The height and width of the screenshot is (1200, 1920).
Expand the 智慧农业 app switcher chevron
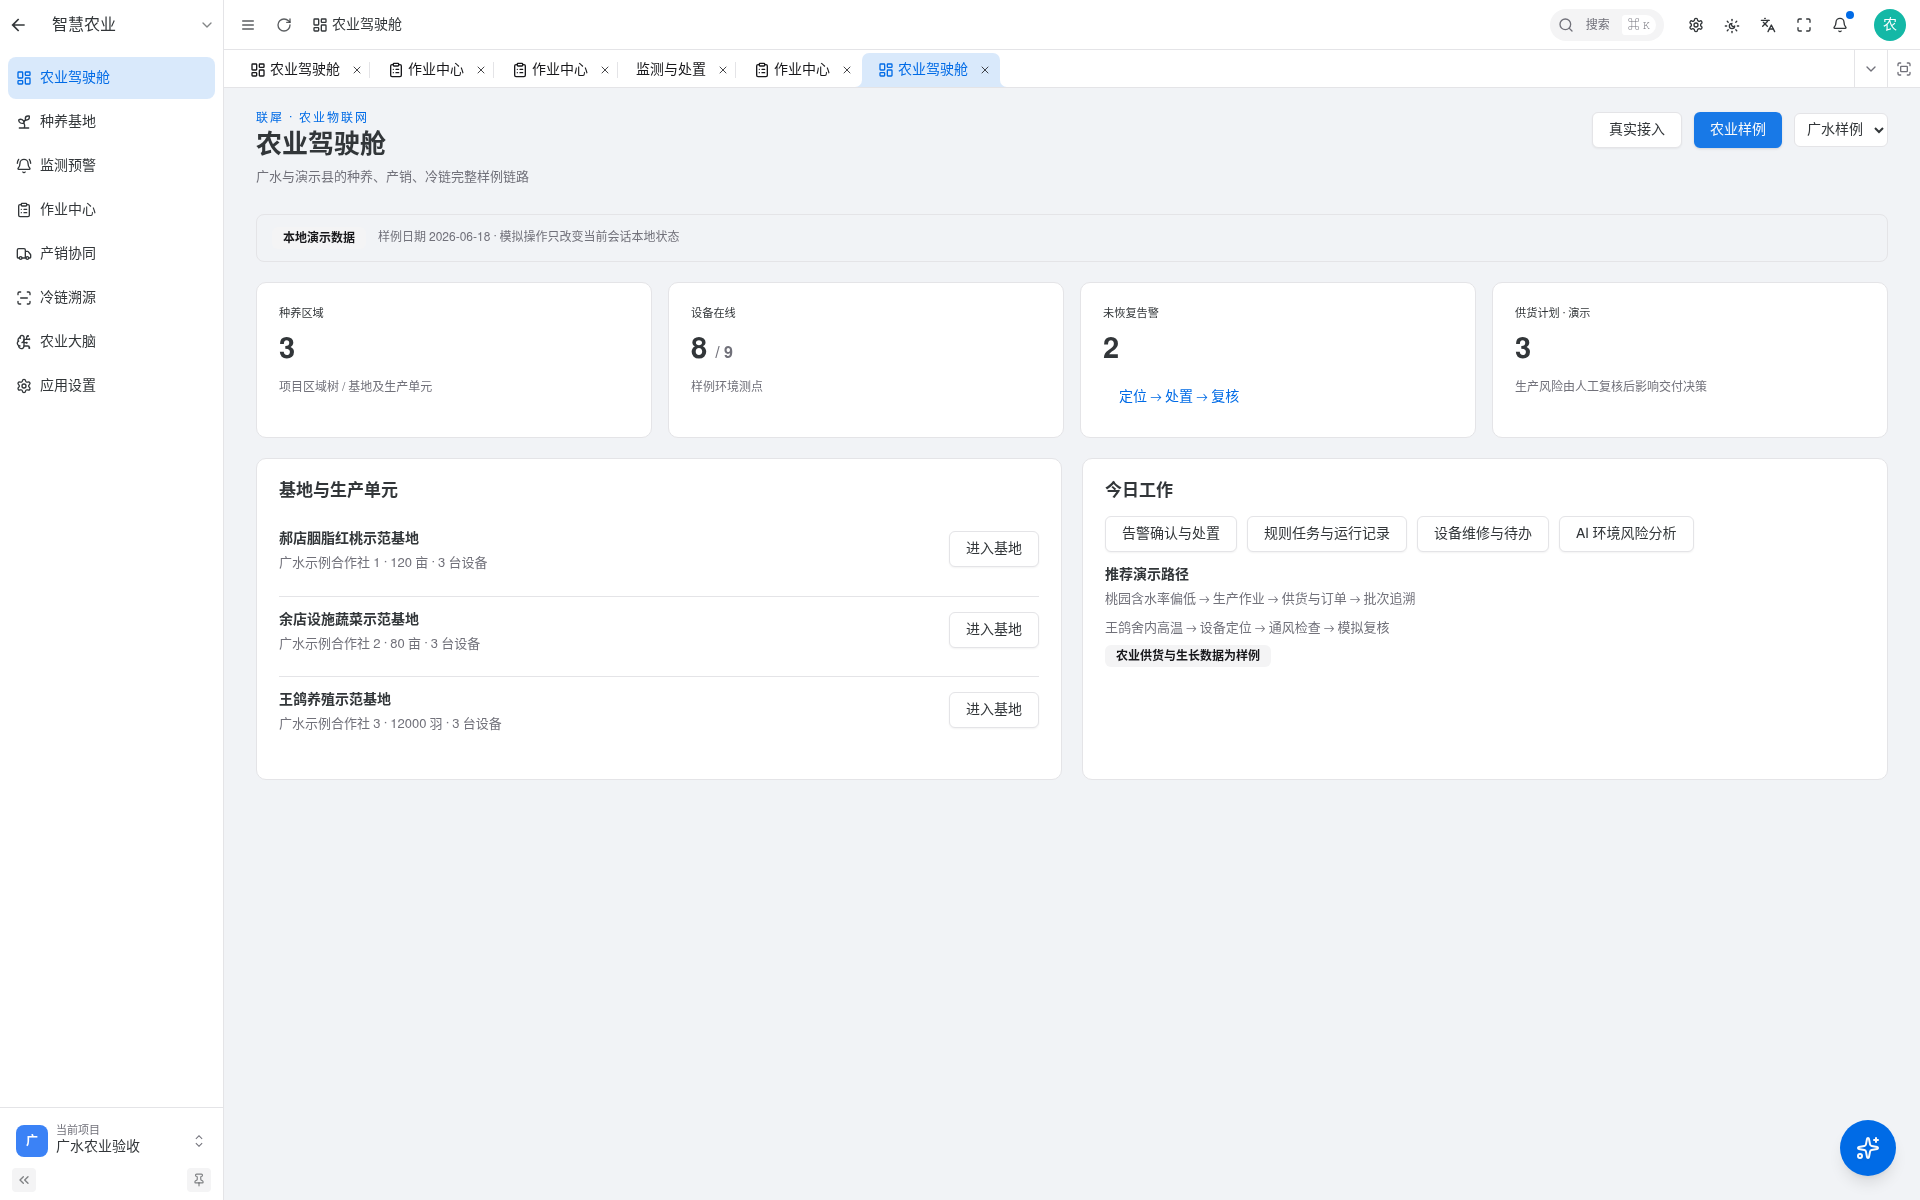coord(207,25)
